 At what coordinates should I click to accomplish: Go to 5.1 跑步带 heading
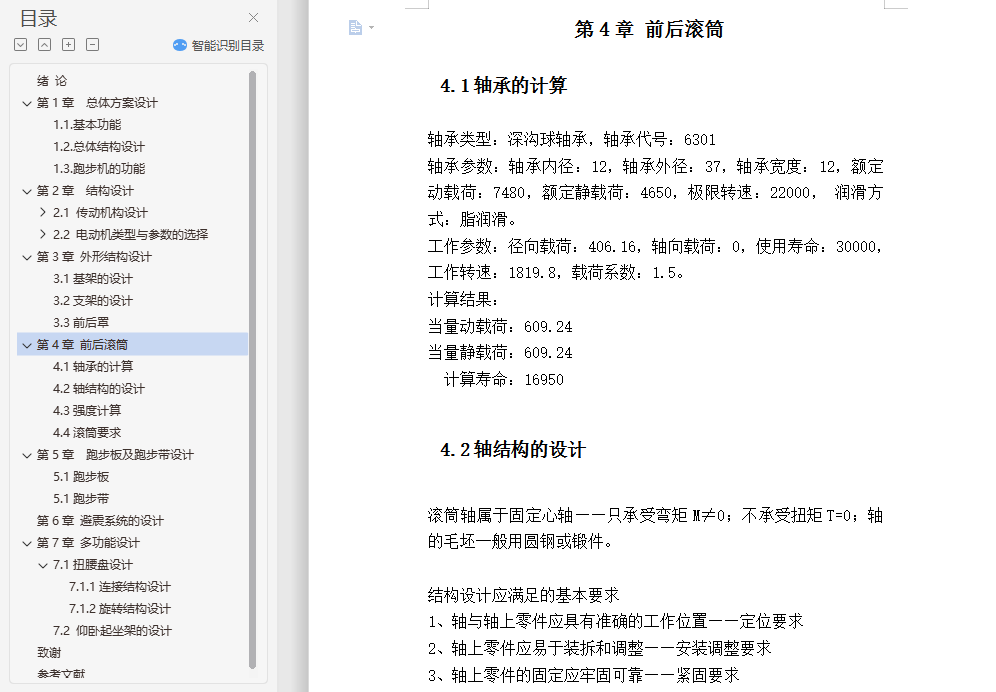click(x=81, y=499)
